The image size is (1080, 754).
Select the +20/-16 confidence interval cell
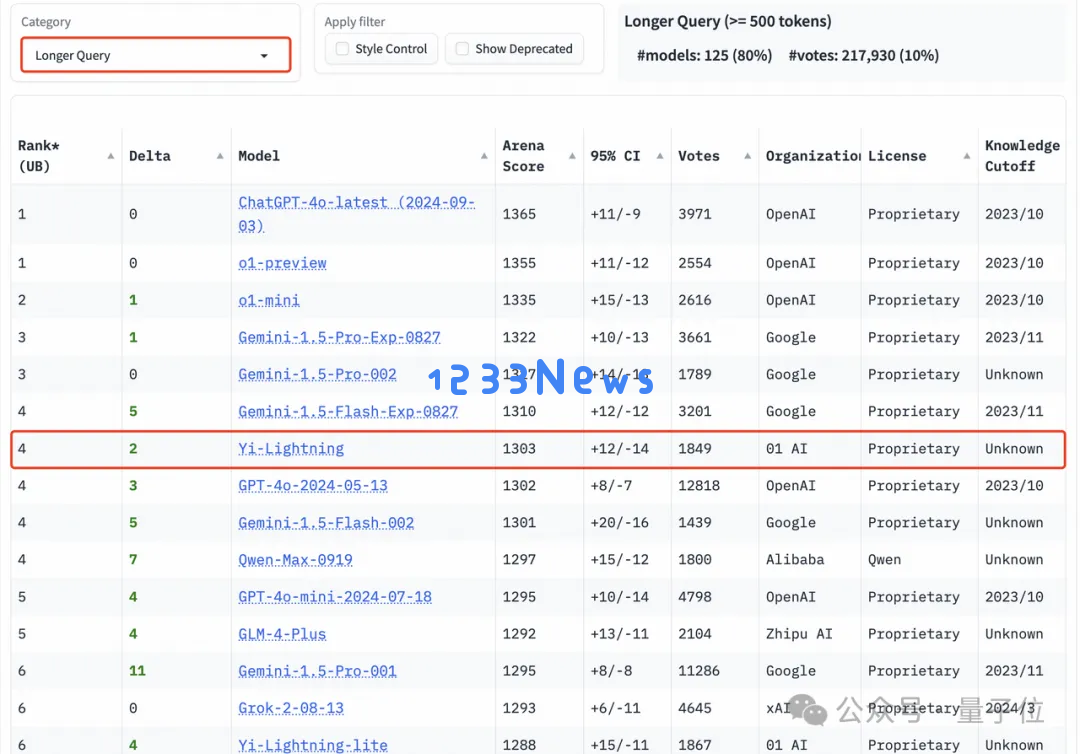(x=619, y=523)
